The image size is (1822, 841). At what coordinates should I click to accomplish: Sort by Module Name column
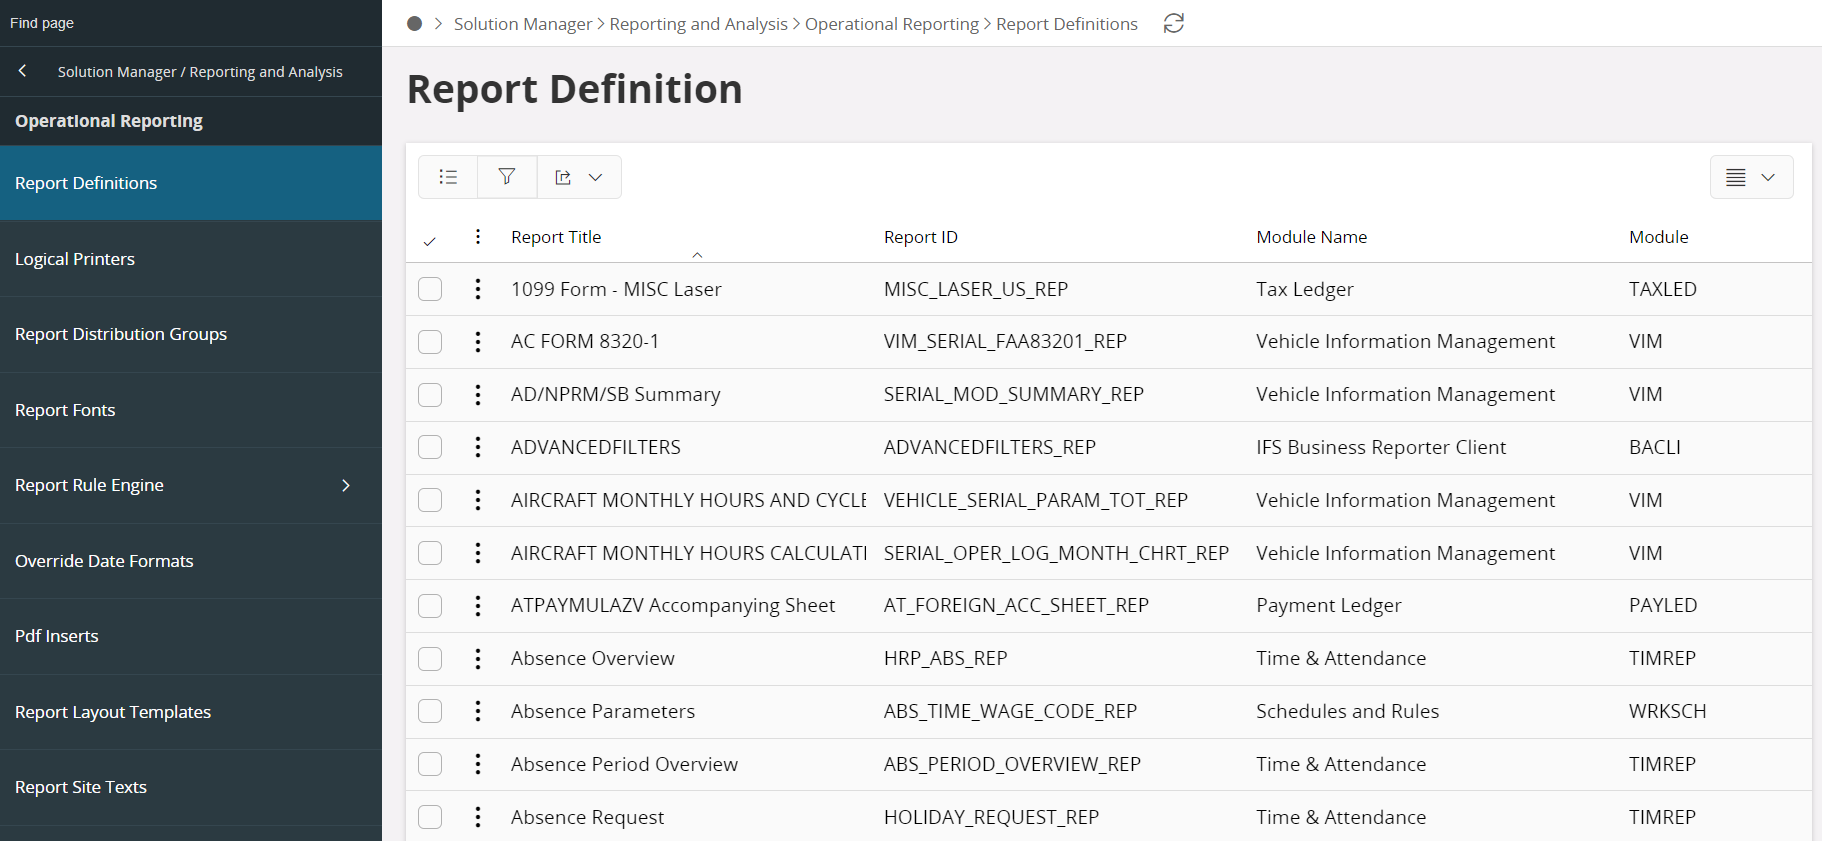tap(1312, 237)
